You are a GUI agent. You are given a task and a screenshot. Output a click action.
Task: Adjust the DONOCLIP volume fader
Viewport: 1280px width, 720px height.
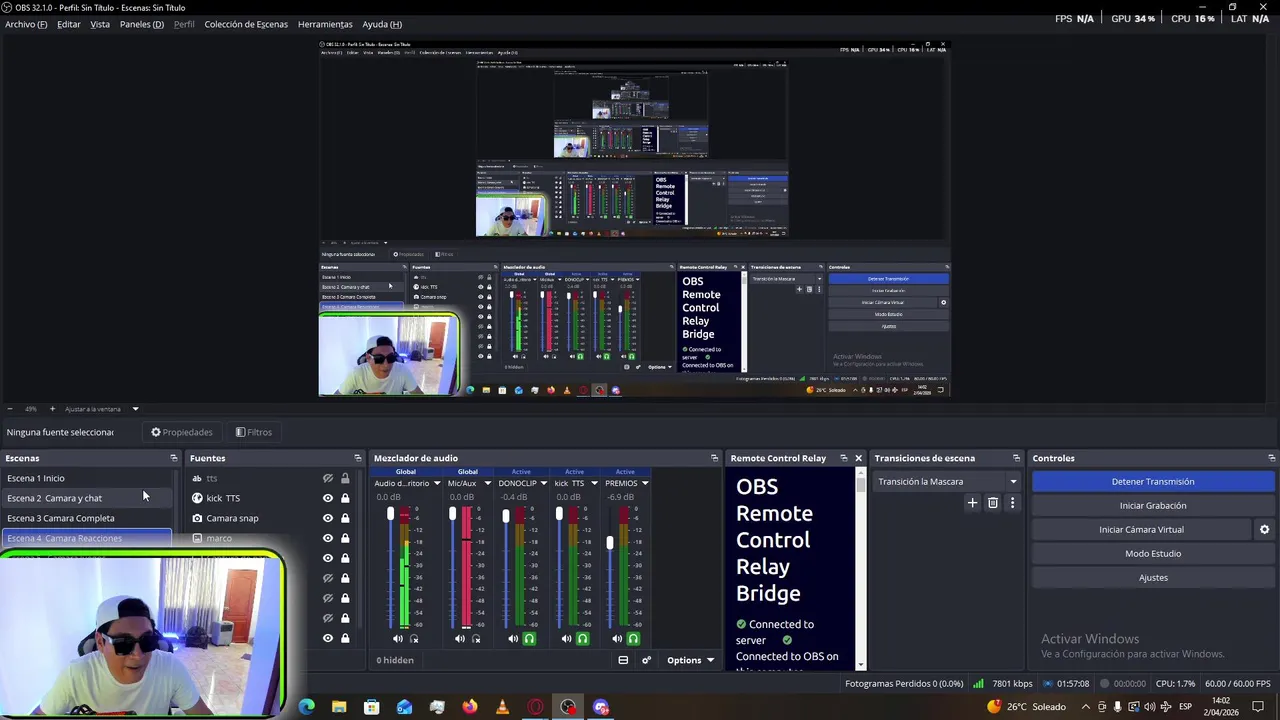tap(505, 516)
